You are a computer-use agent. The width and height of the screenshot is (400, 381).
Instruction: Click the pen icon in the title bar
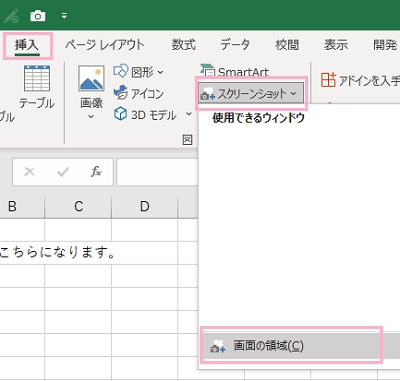11,15
